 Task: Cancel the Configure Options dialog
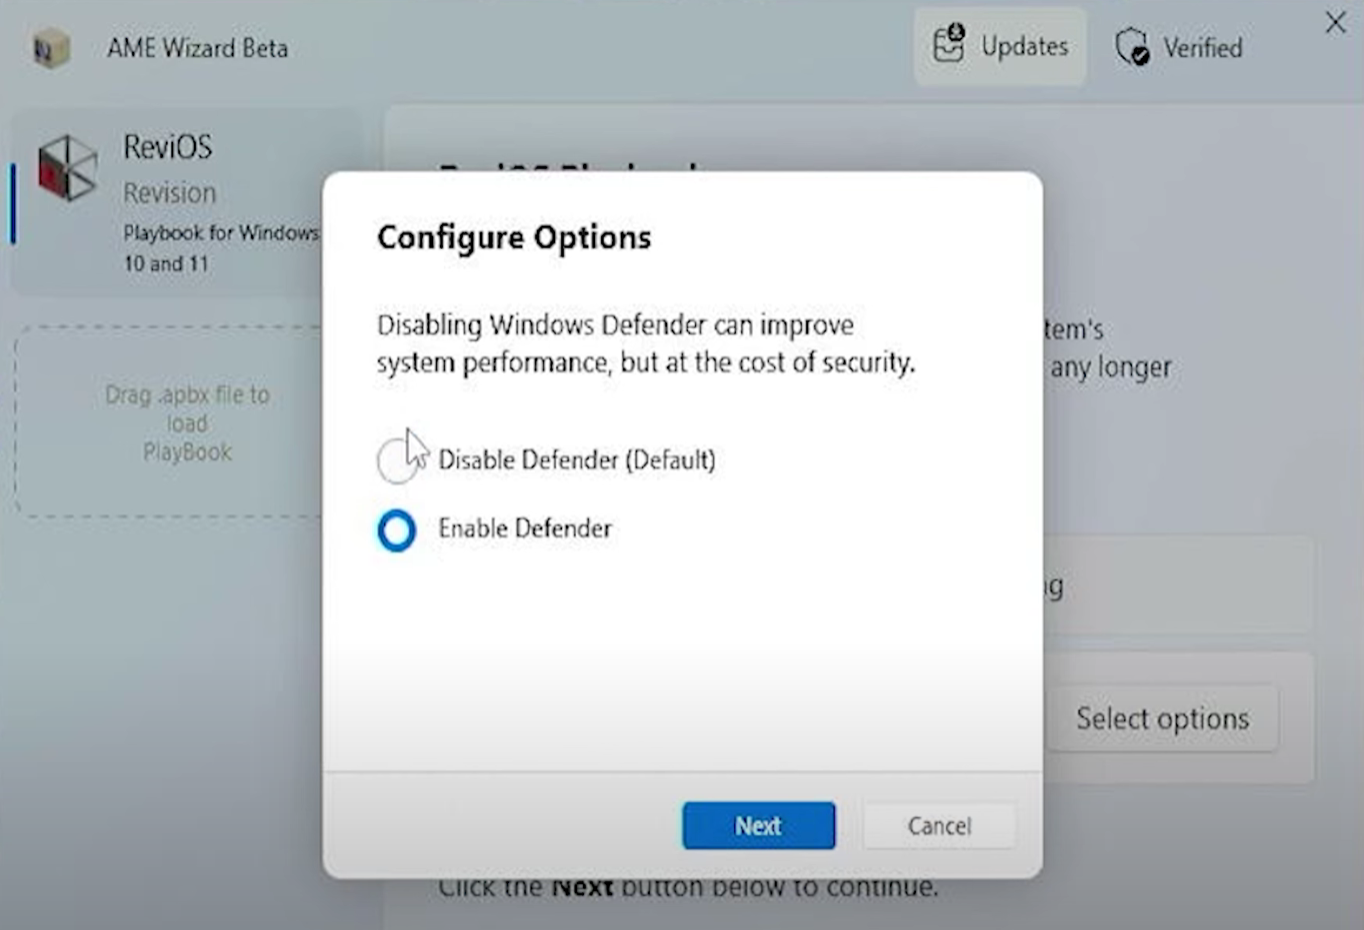(938, 826)
